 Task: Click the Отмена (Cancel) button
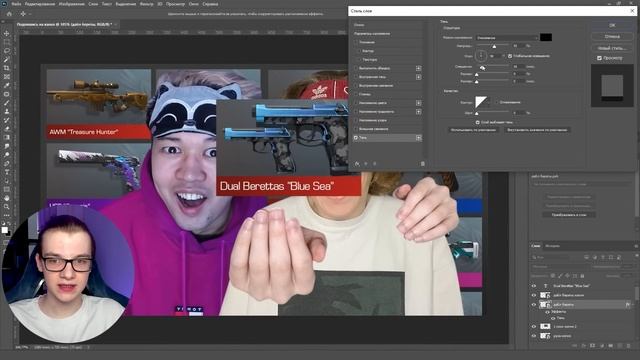612,37
